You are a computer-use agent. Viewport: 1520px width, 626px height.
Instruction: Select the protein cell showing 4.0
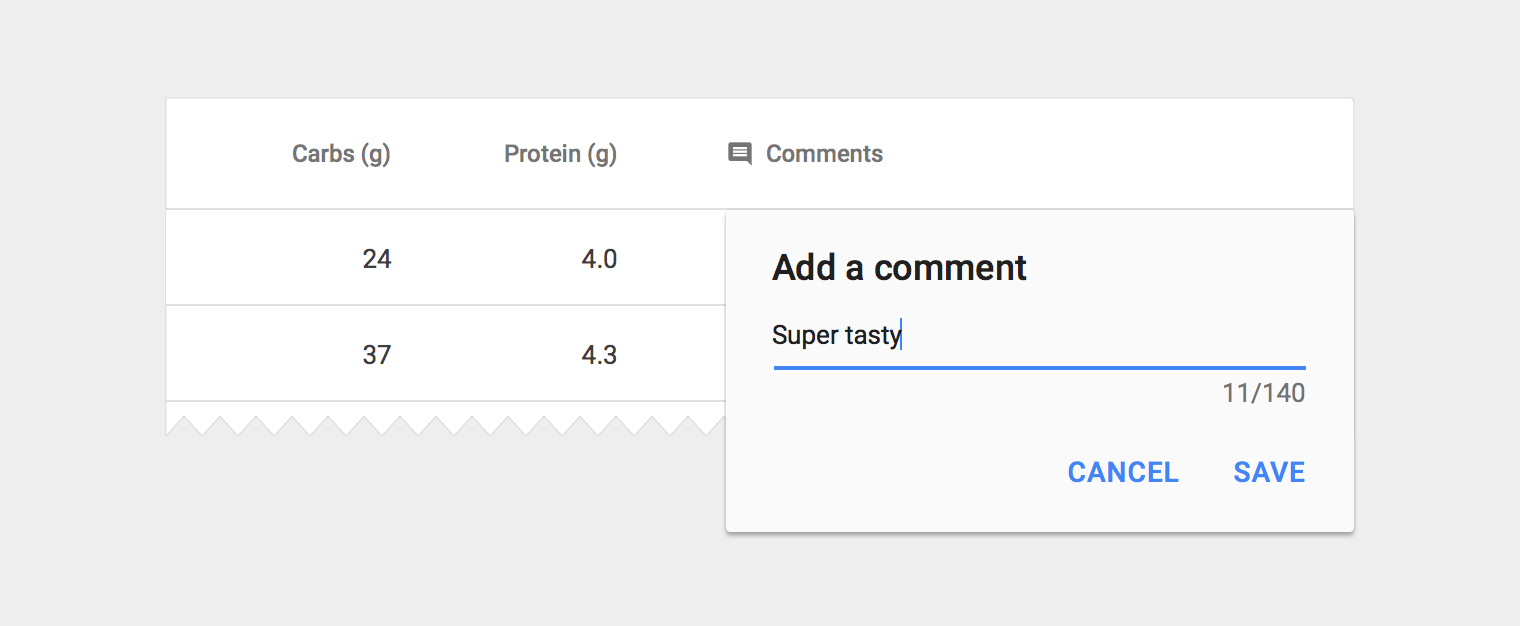click(599, 260)
